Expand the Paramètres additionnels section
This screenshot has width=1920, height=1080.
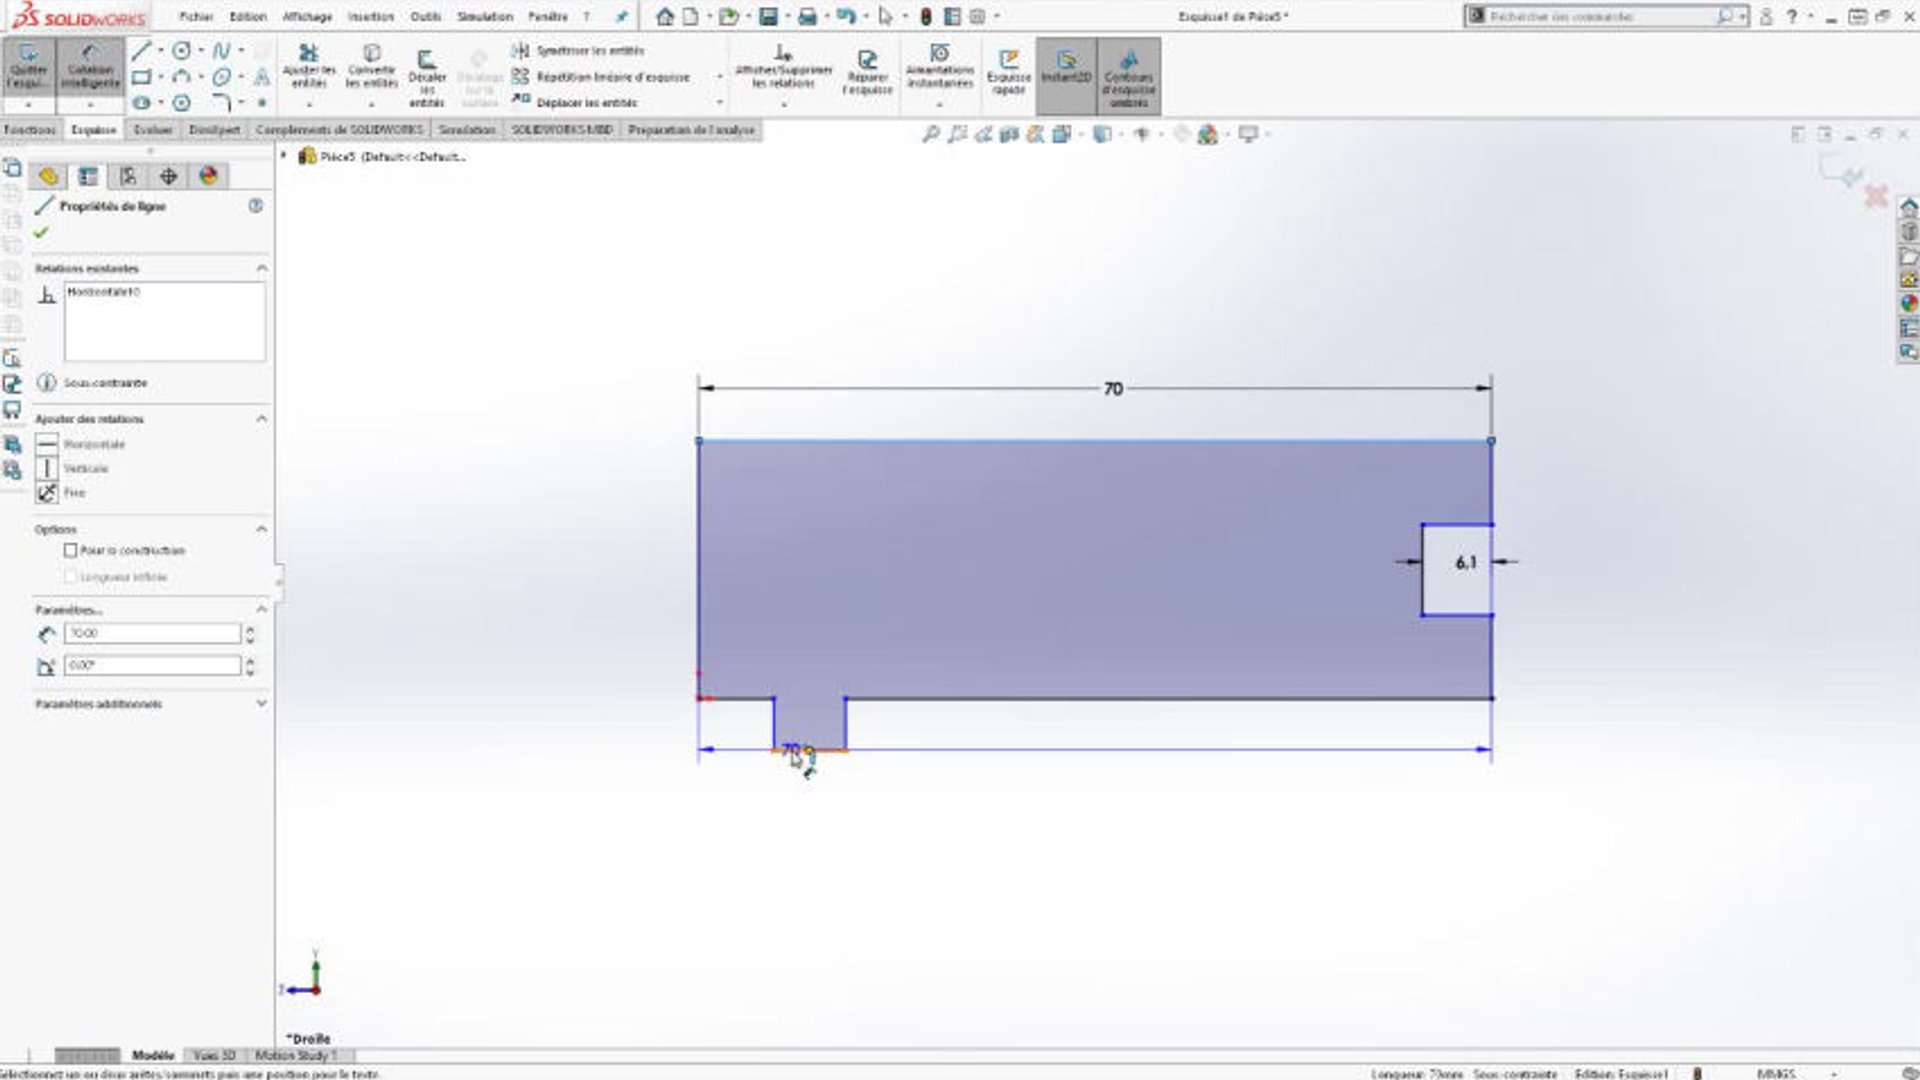[x=262, y=703]
